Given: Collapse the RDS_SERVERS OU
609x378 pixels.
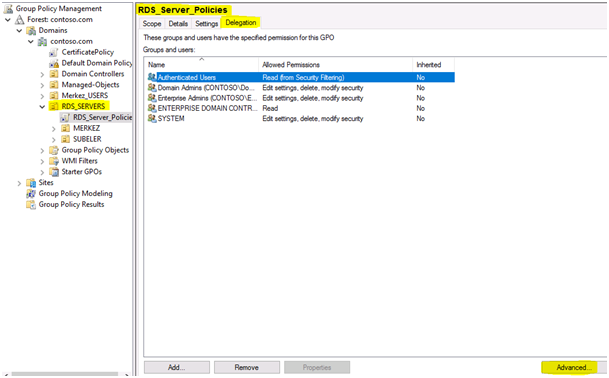Looking at the screenshot, I should (x=42, y=106).
